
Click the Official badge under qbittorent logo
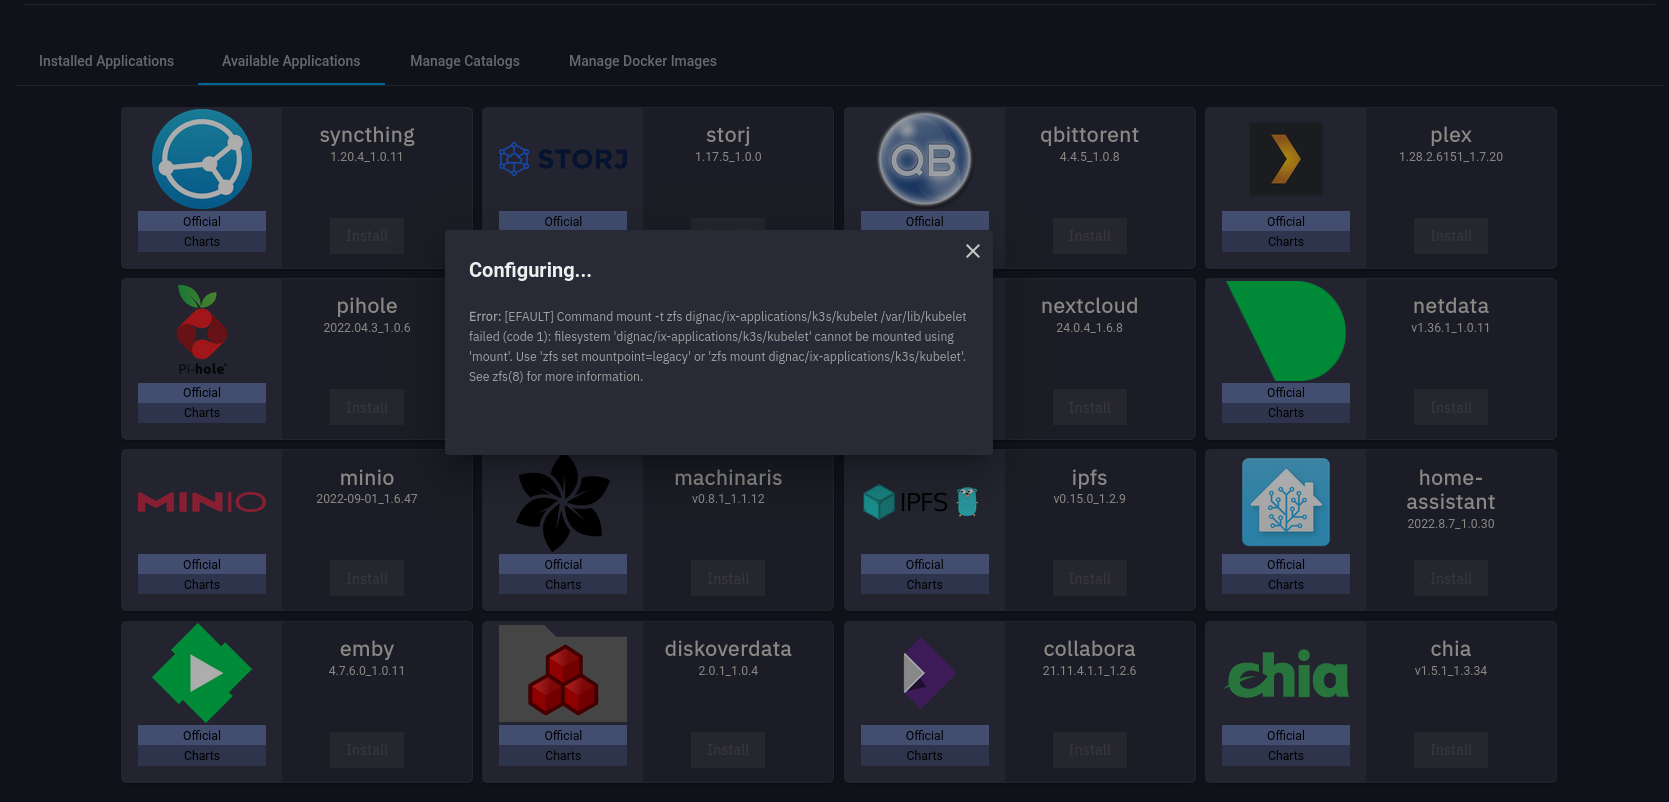(925, 221)
